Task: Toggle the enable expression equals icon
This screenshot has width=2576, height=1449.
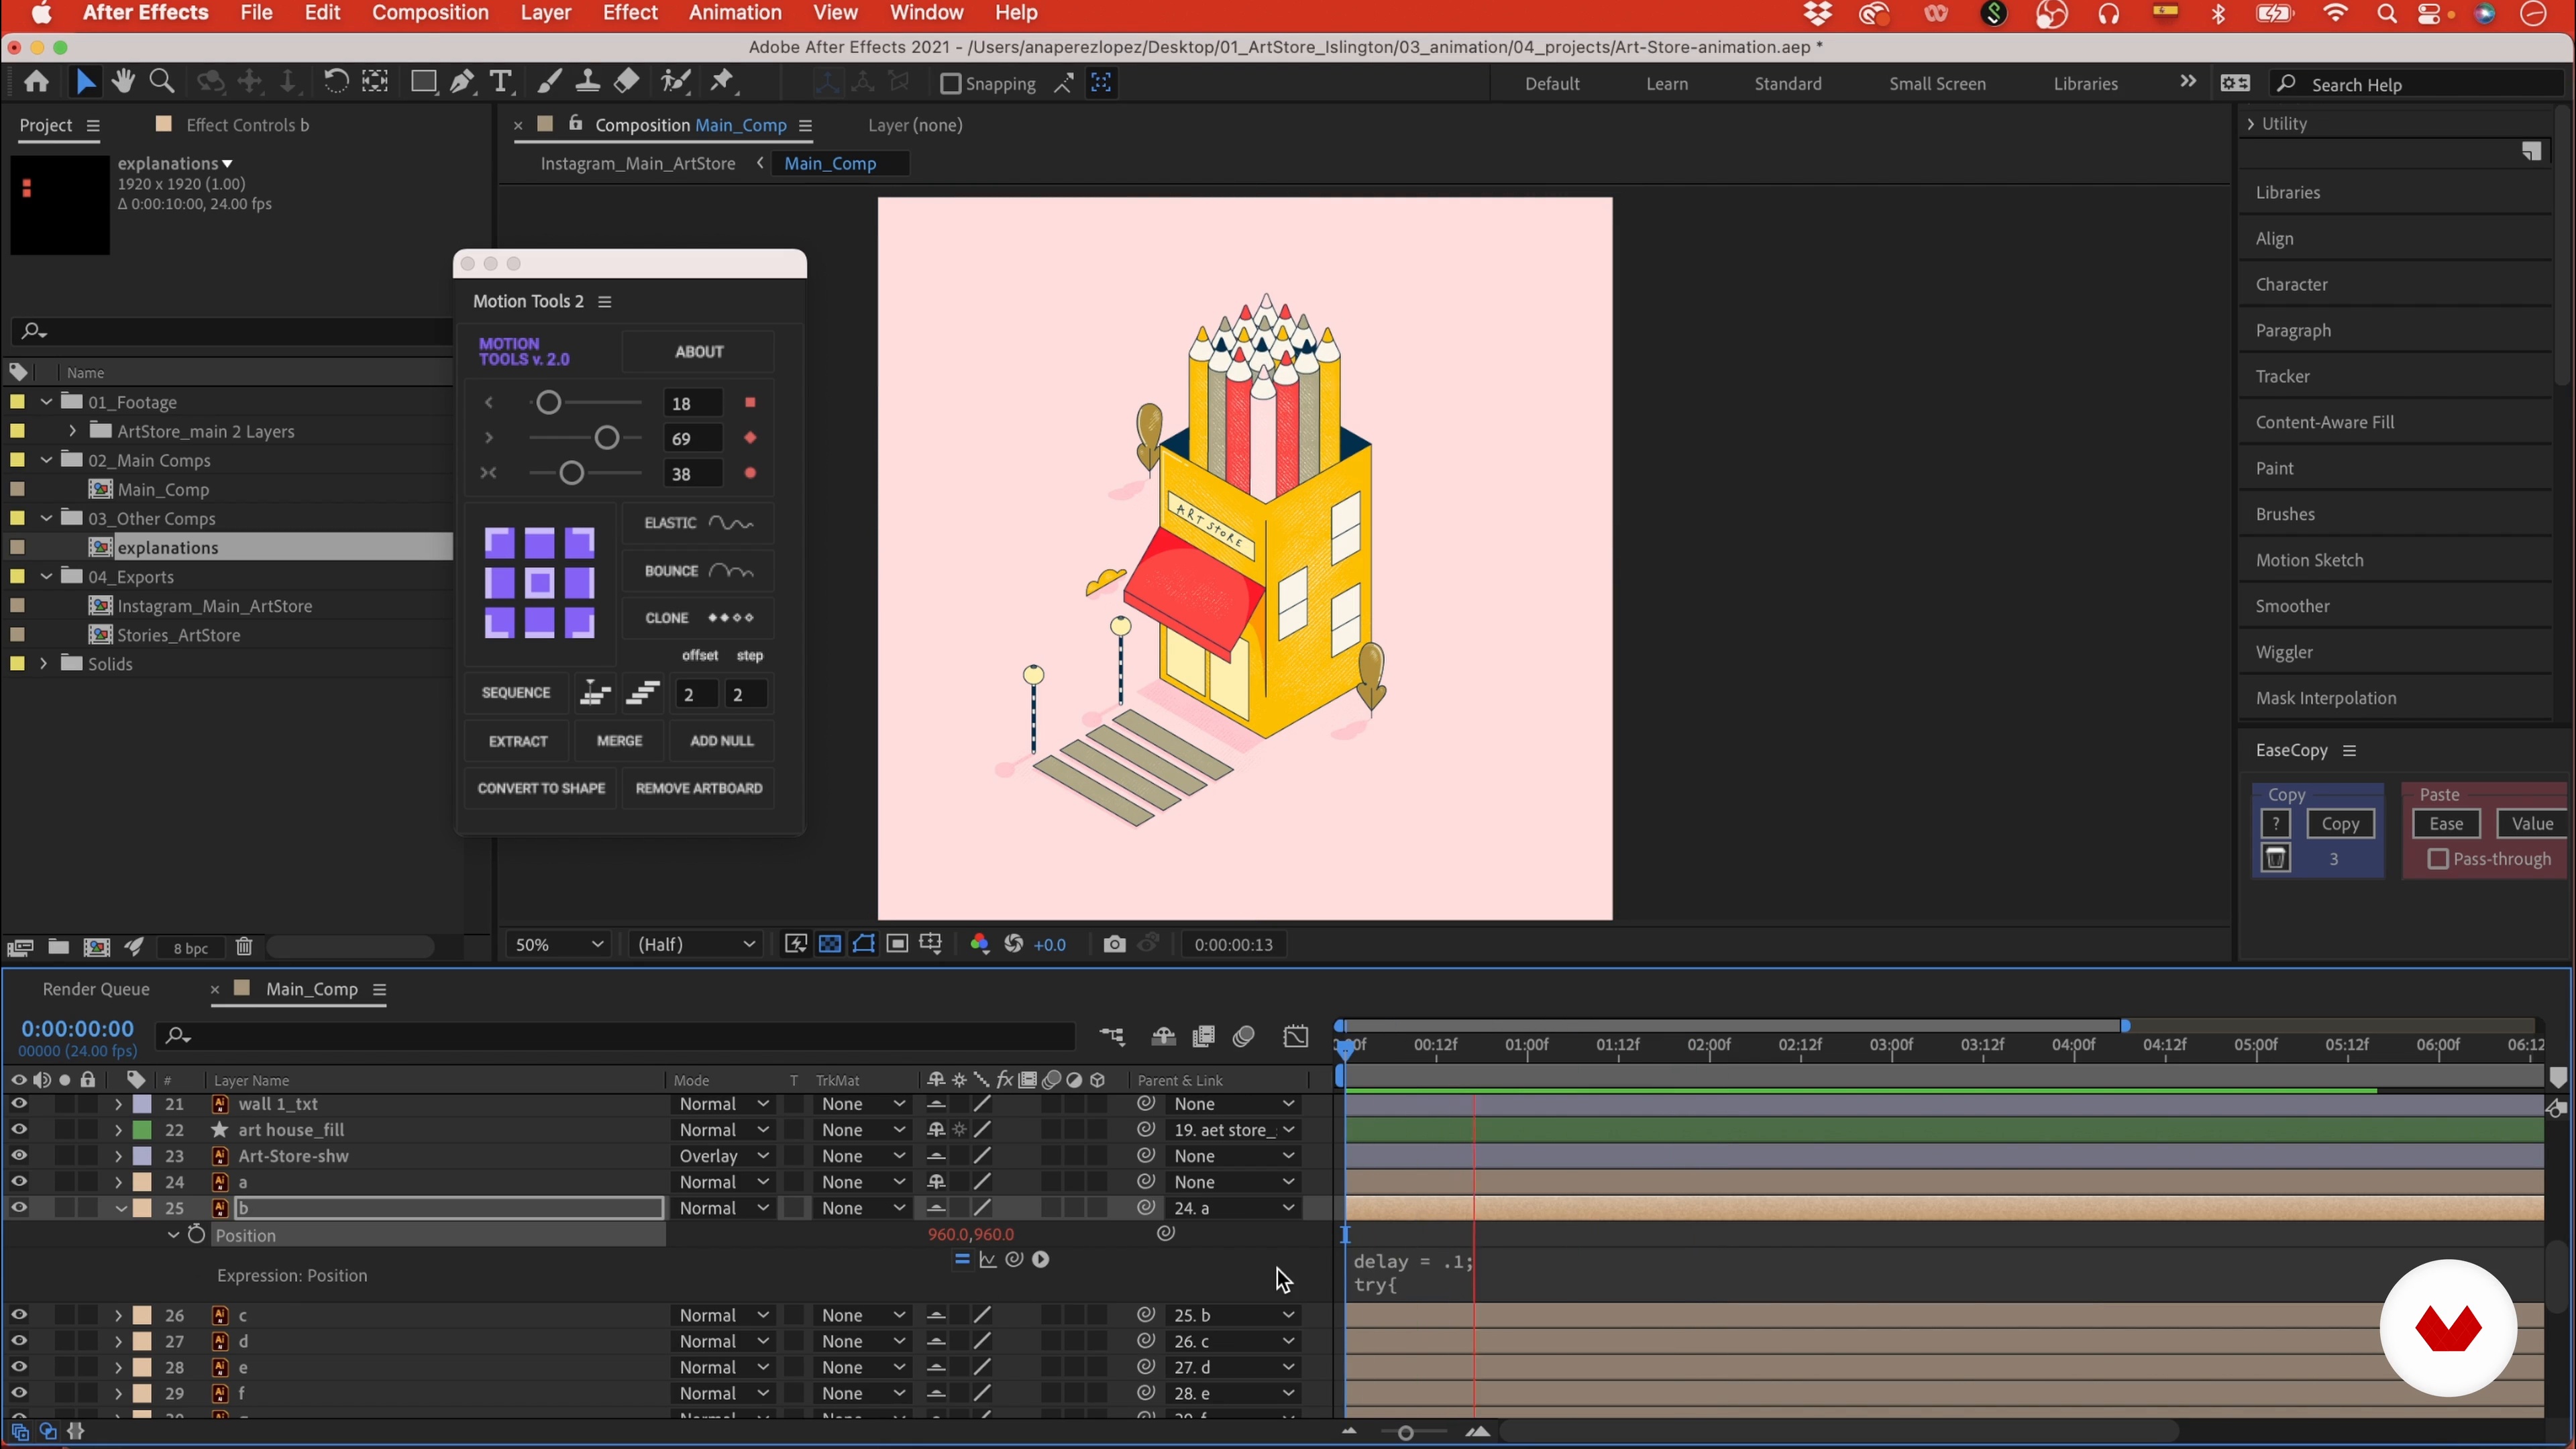Action: click(962, 1259)
